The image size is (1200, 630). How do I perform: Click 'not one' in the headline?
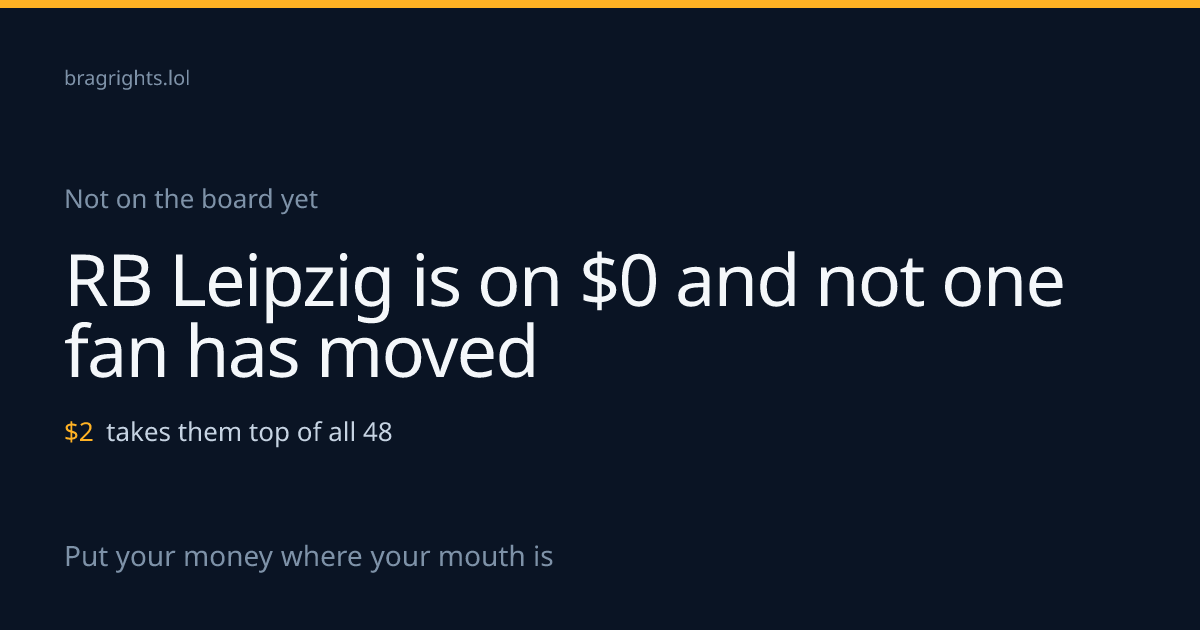click(940, 283)
